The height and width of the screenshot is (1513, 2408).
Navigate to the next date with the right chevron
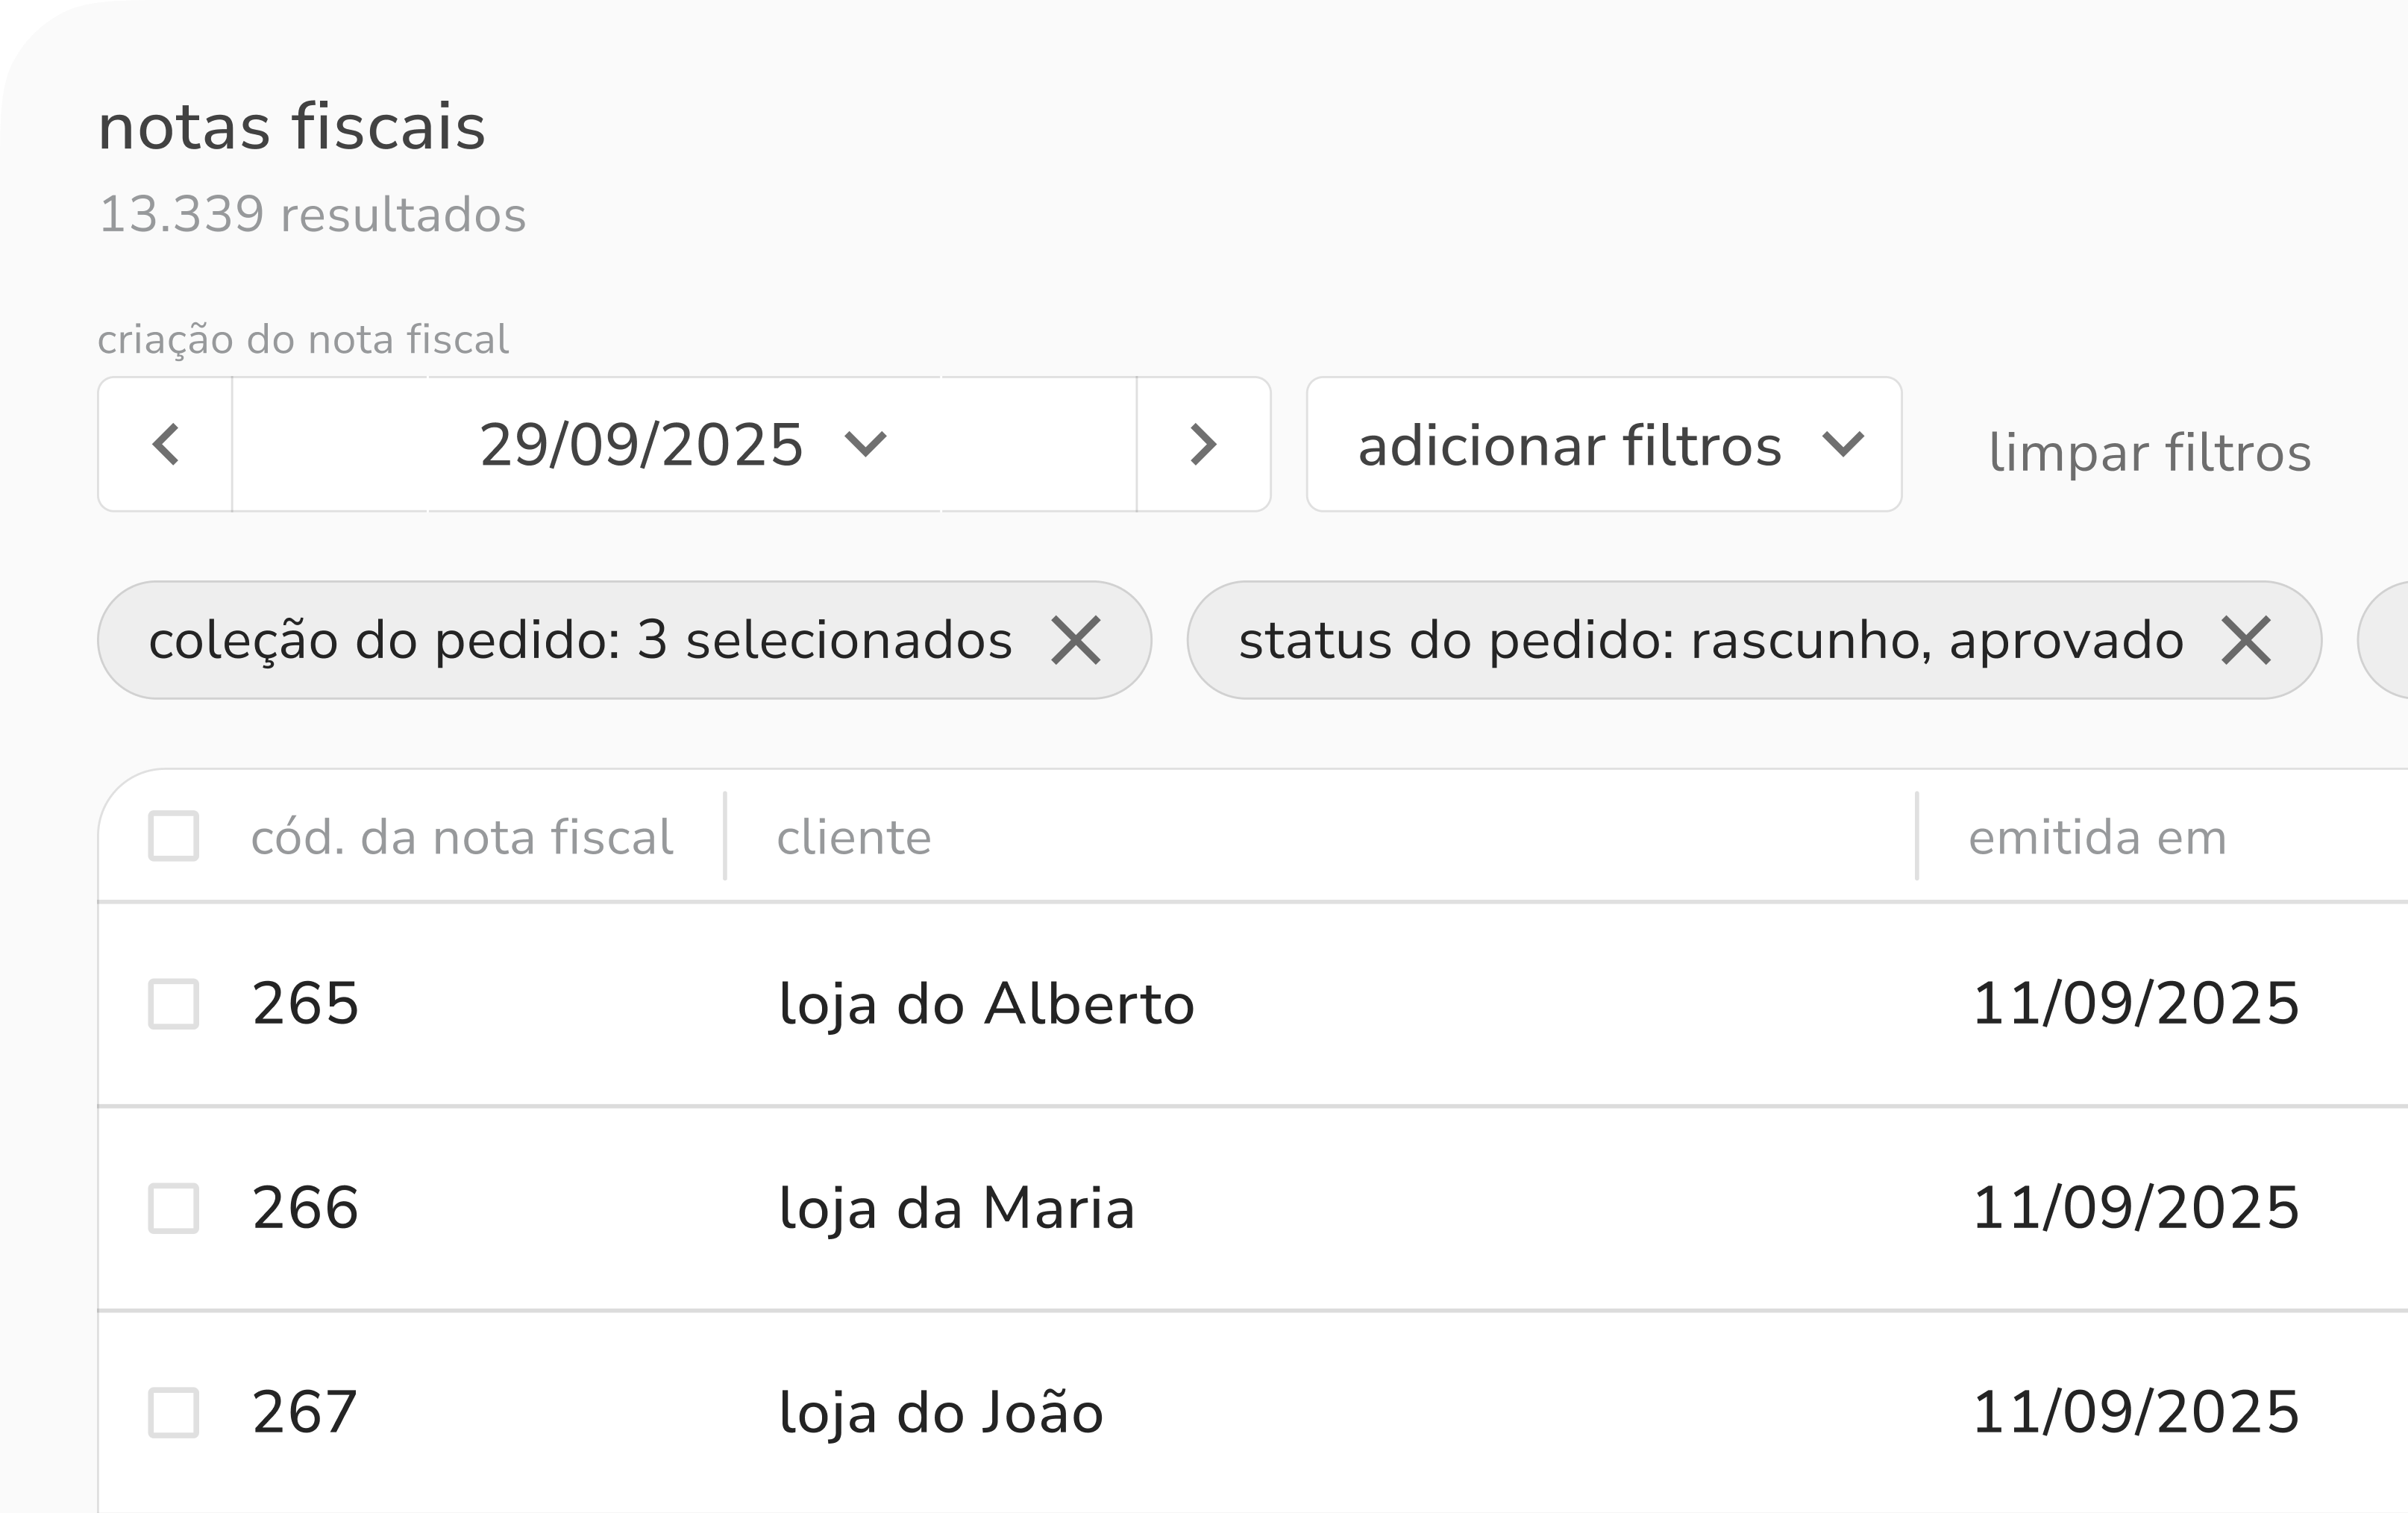click(x=1203, y=445)
